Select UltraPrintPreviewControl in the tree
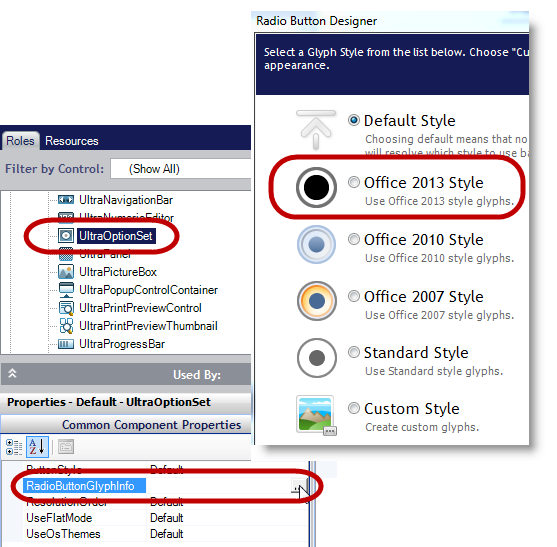 pyautogui.click(x=140, y=308)
